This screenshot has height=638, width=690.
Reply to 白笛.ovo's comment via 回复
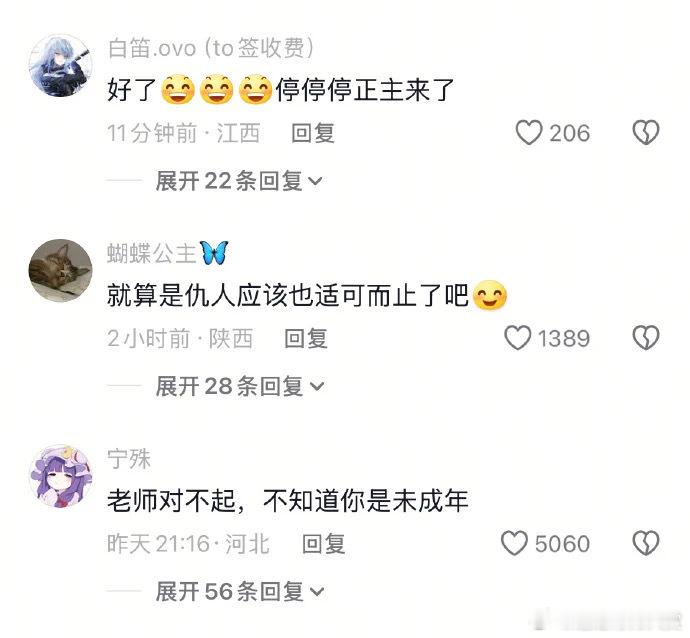[x=313, y=133]
